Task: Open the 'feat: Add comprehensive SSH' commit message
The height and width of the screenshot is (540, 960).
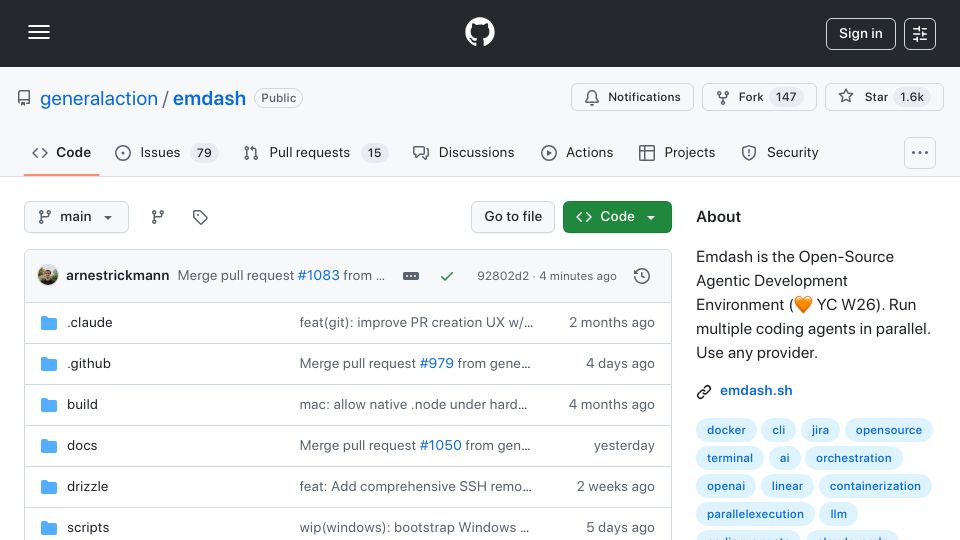Action: pyautogui.click(x=416, y=487)
